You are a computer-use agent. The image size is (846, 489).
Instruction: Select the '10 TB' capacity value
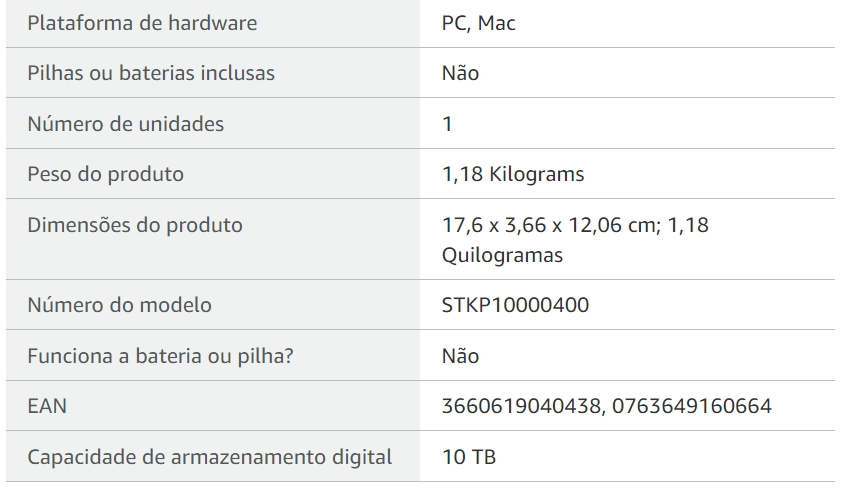pos(469,458)
